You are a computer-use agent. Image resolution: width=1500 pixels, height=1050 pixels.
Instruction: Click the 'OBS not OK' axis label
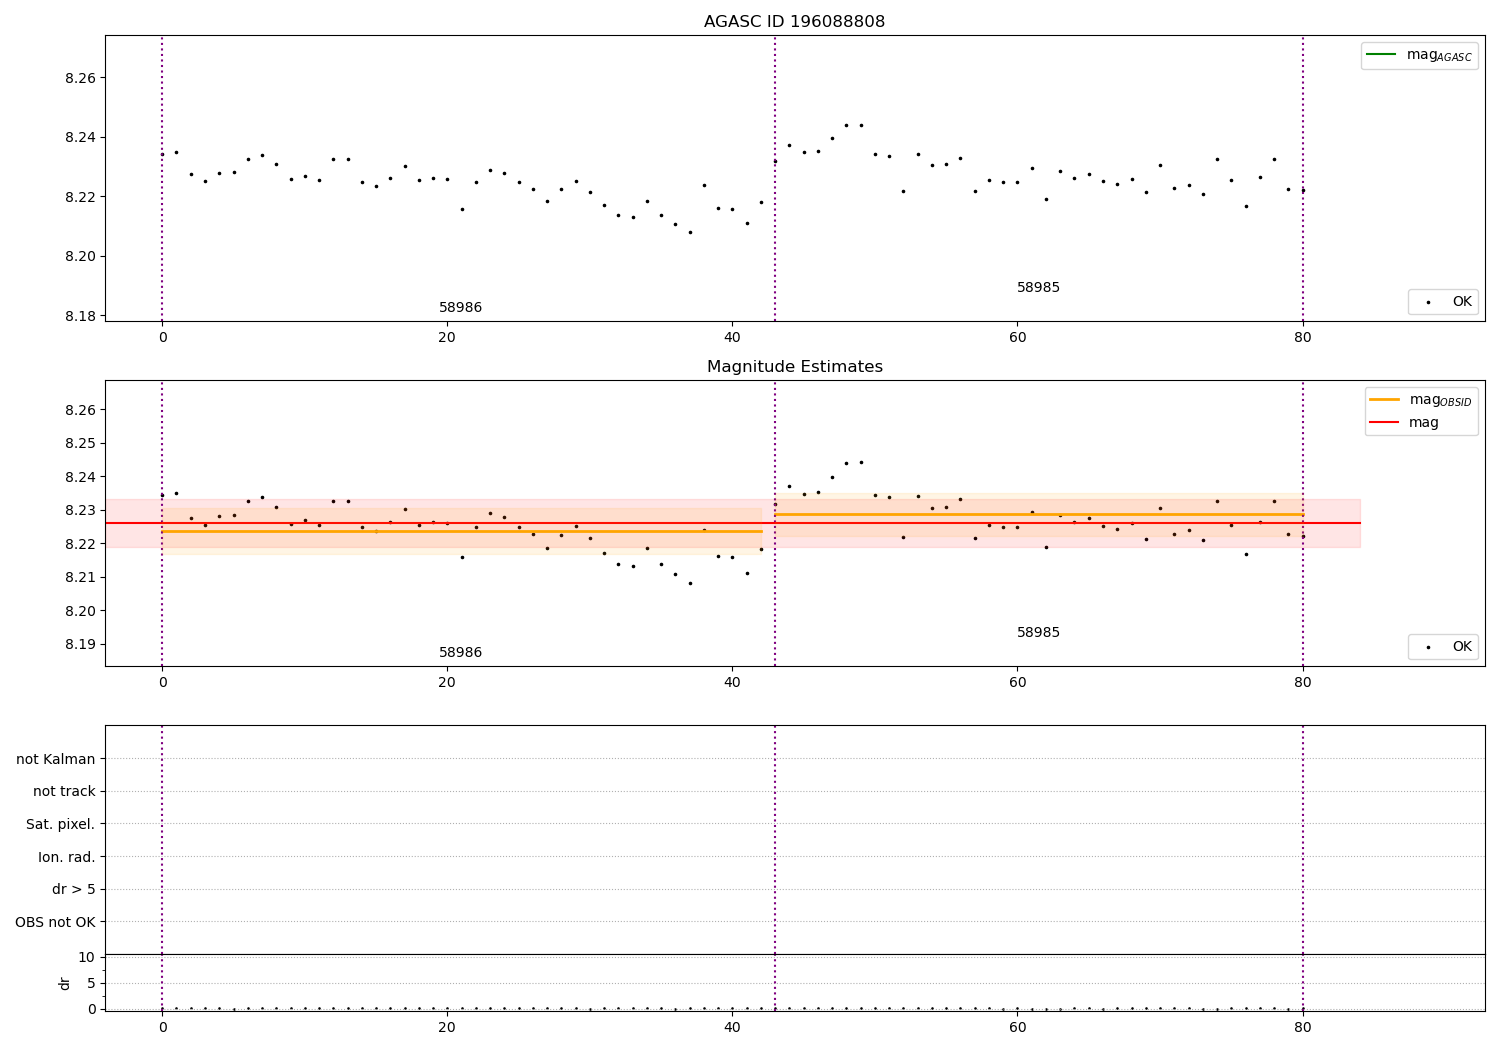(x=56, y=922)
